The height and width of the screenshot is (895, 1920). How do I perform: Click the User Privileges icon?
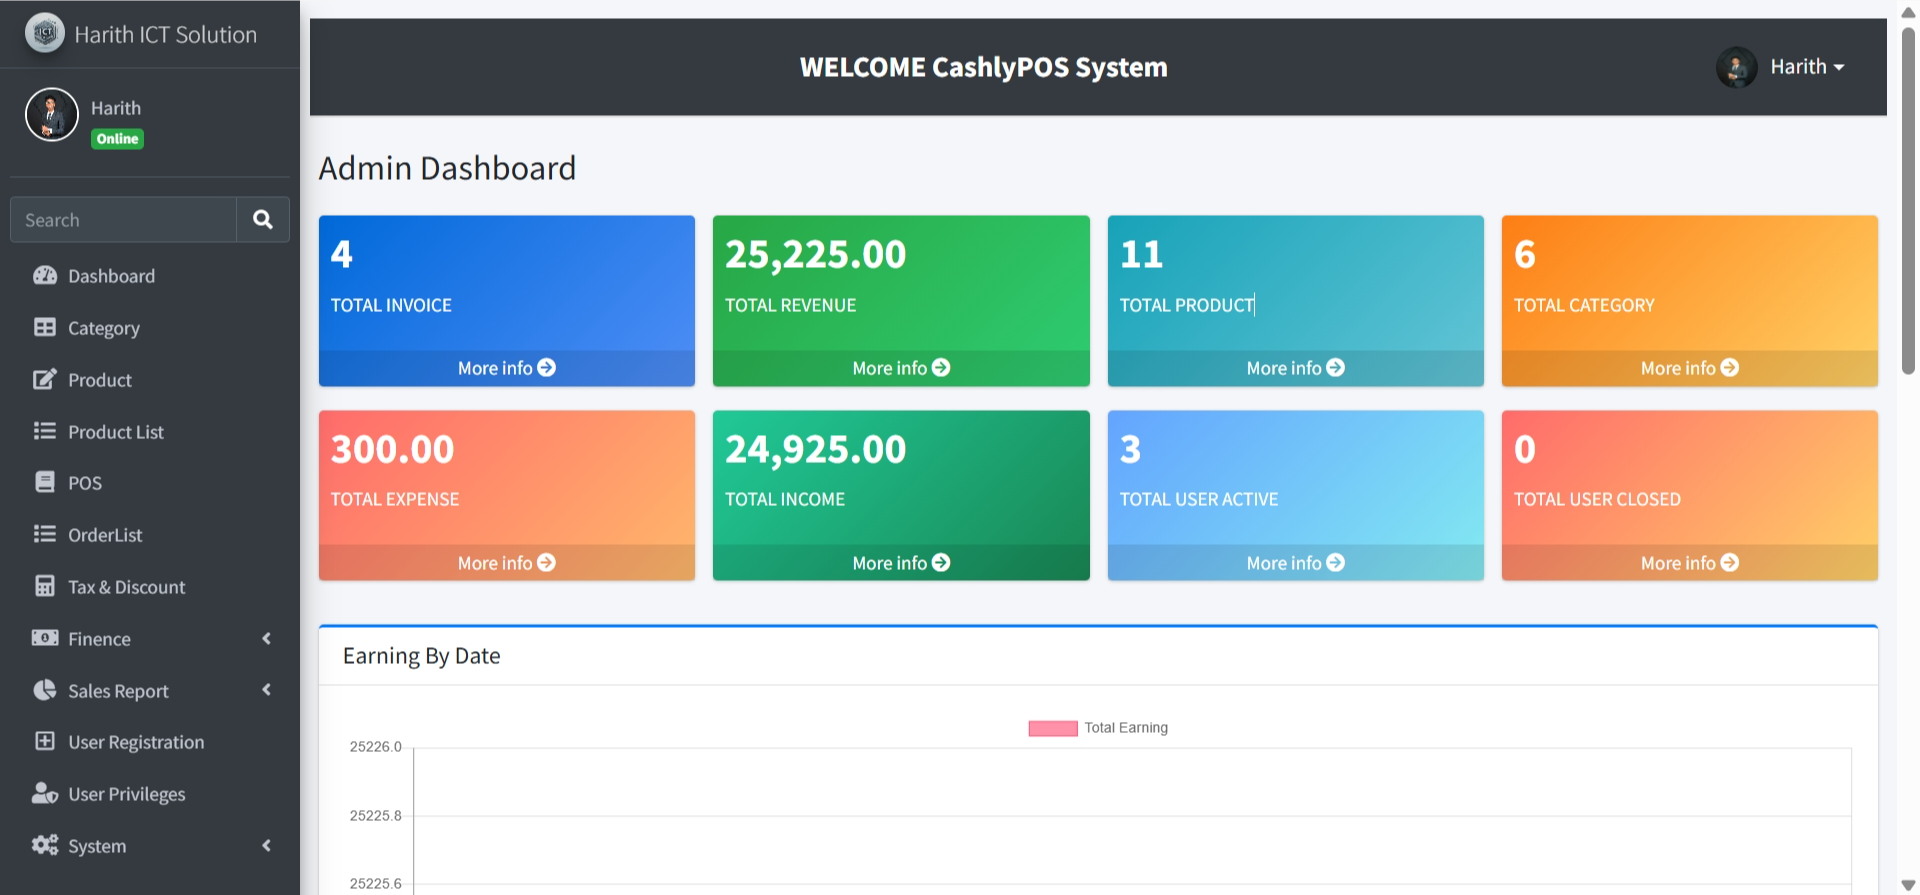pos(45,793)
